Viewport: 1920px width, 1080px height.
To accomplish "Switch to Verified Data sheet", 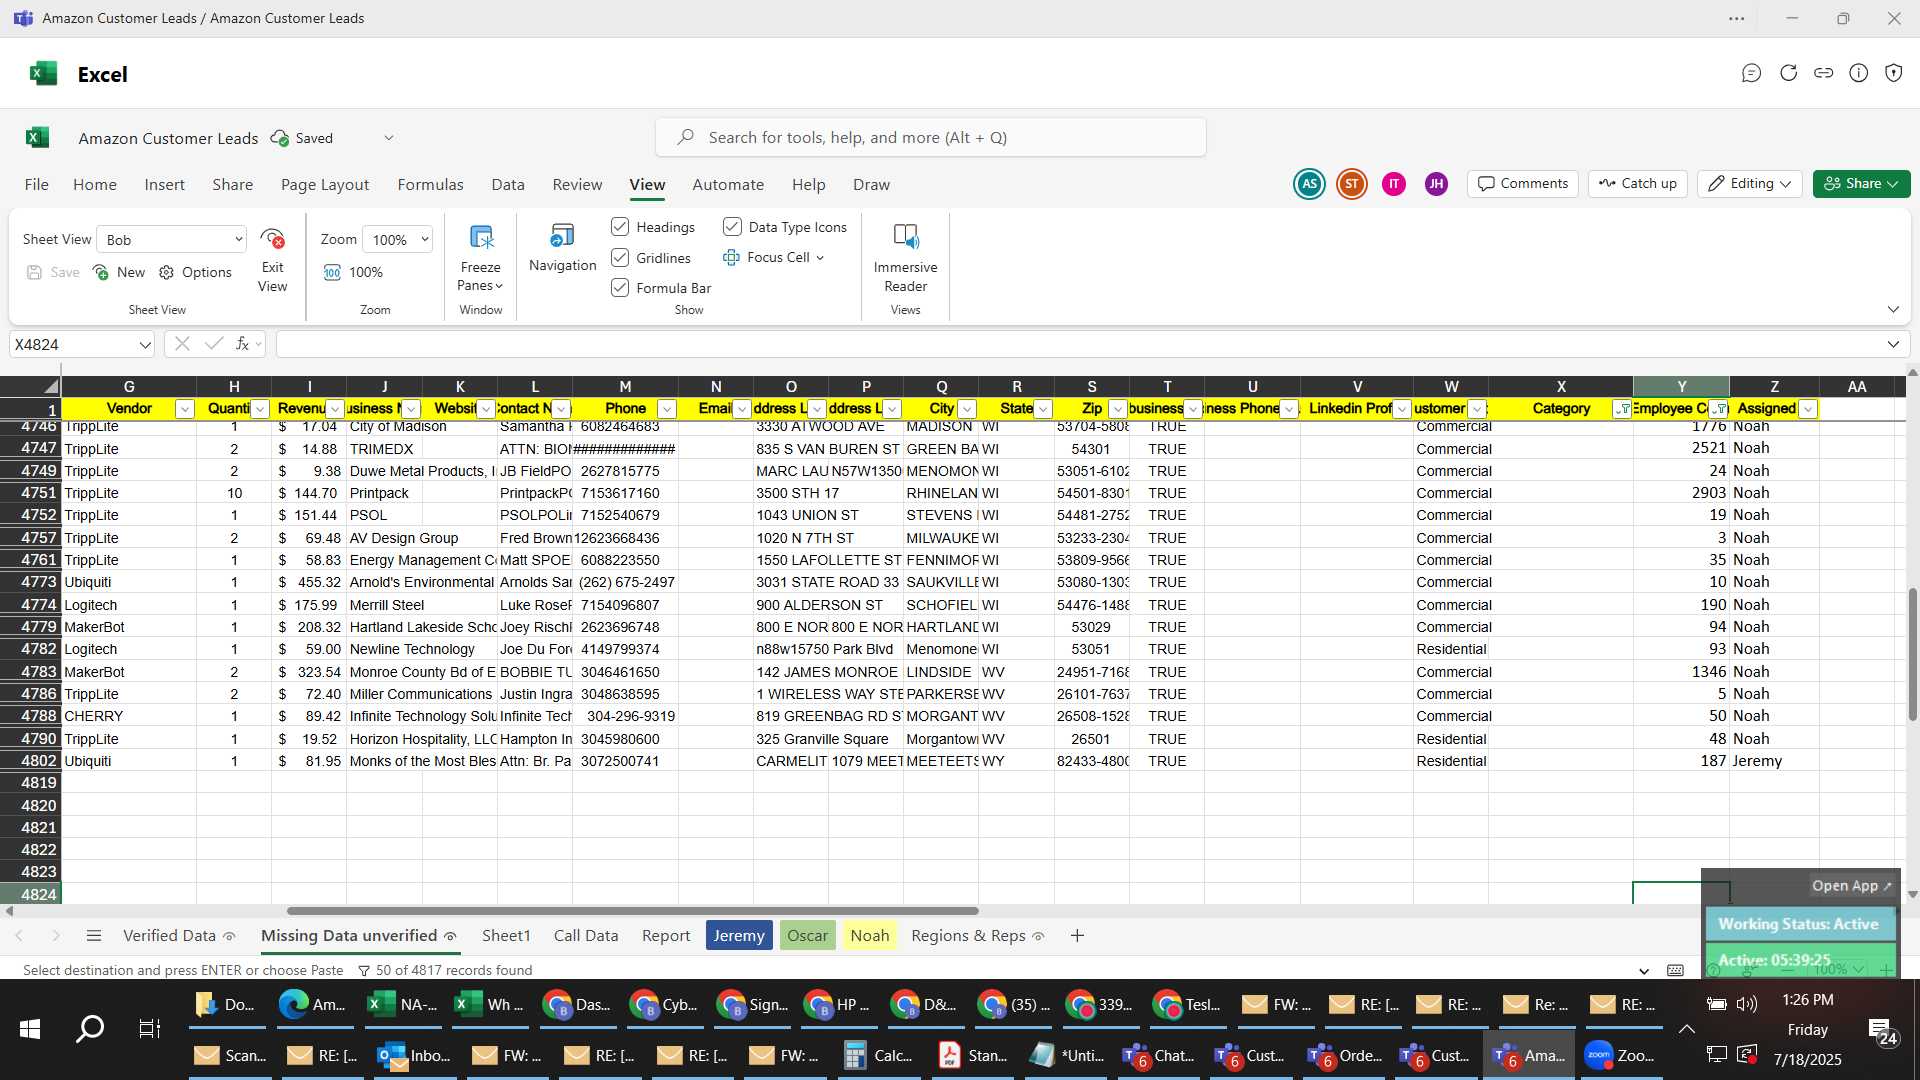I will point(169,936).
